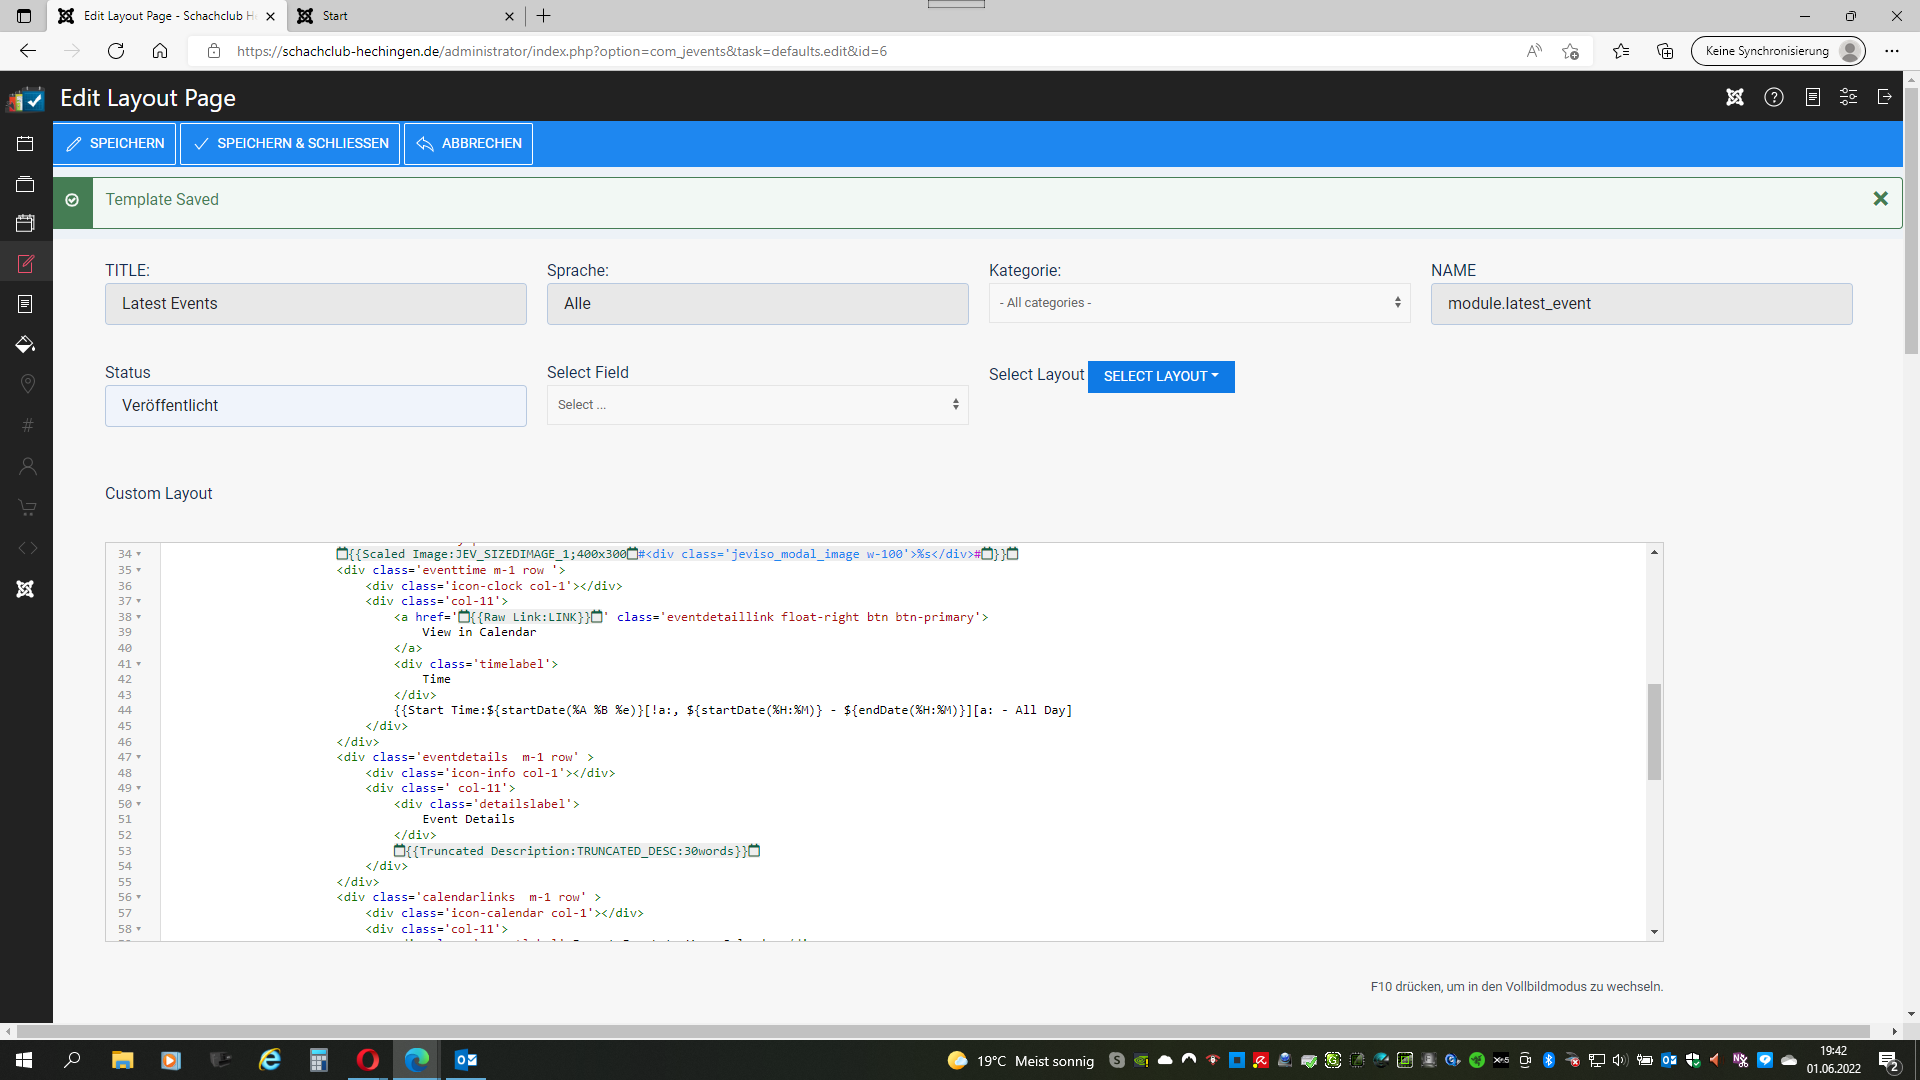Click the Truncated Description field tag in code
This screenshot has height=1080, width=1920.
click(x=577, y=851)
